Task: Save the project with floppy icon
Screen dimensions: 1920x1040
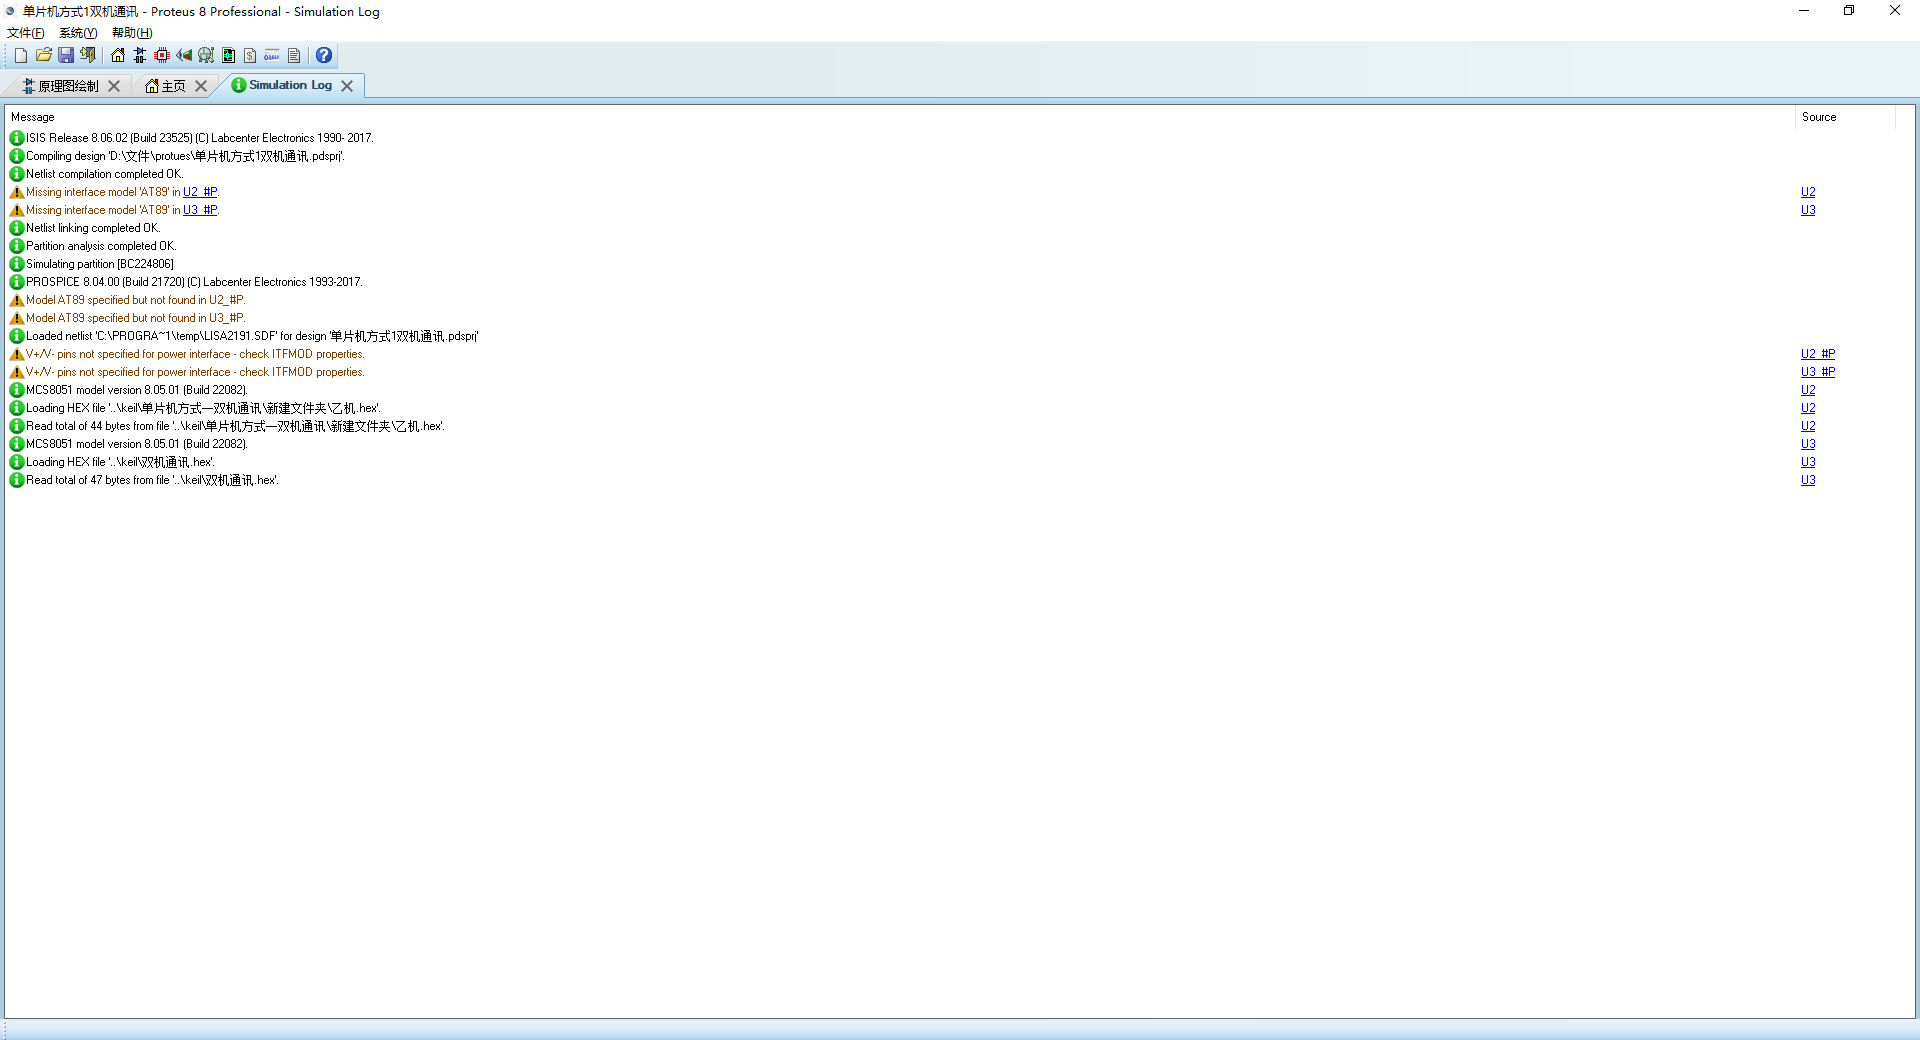Action: click(66, 56)
